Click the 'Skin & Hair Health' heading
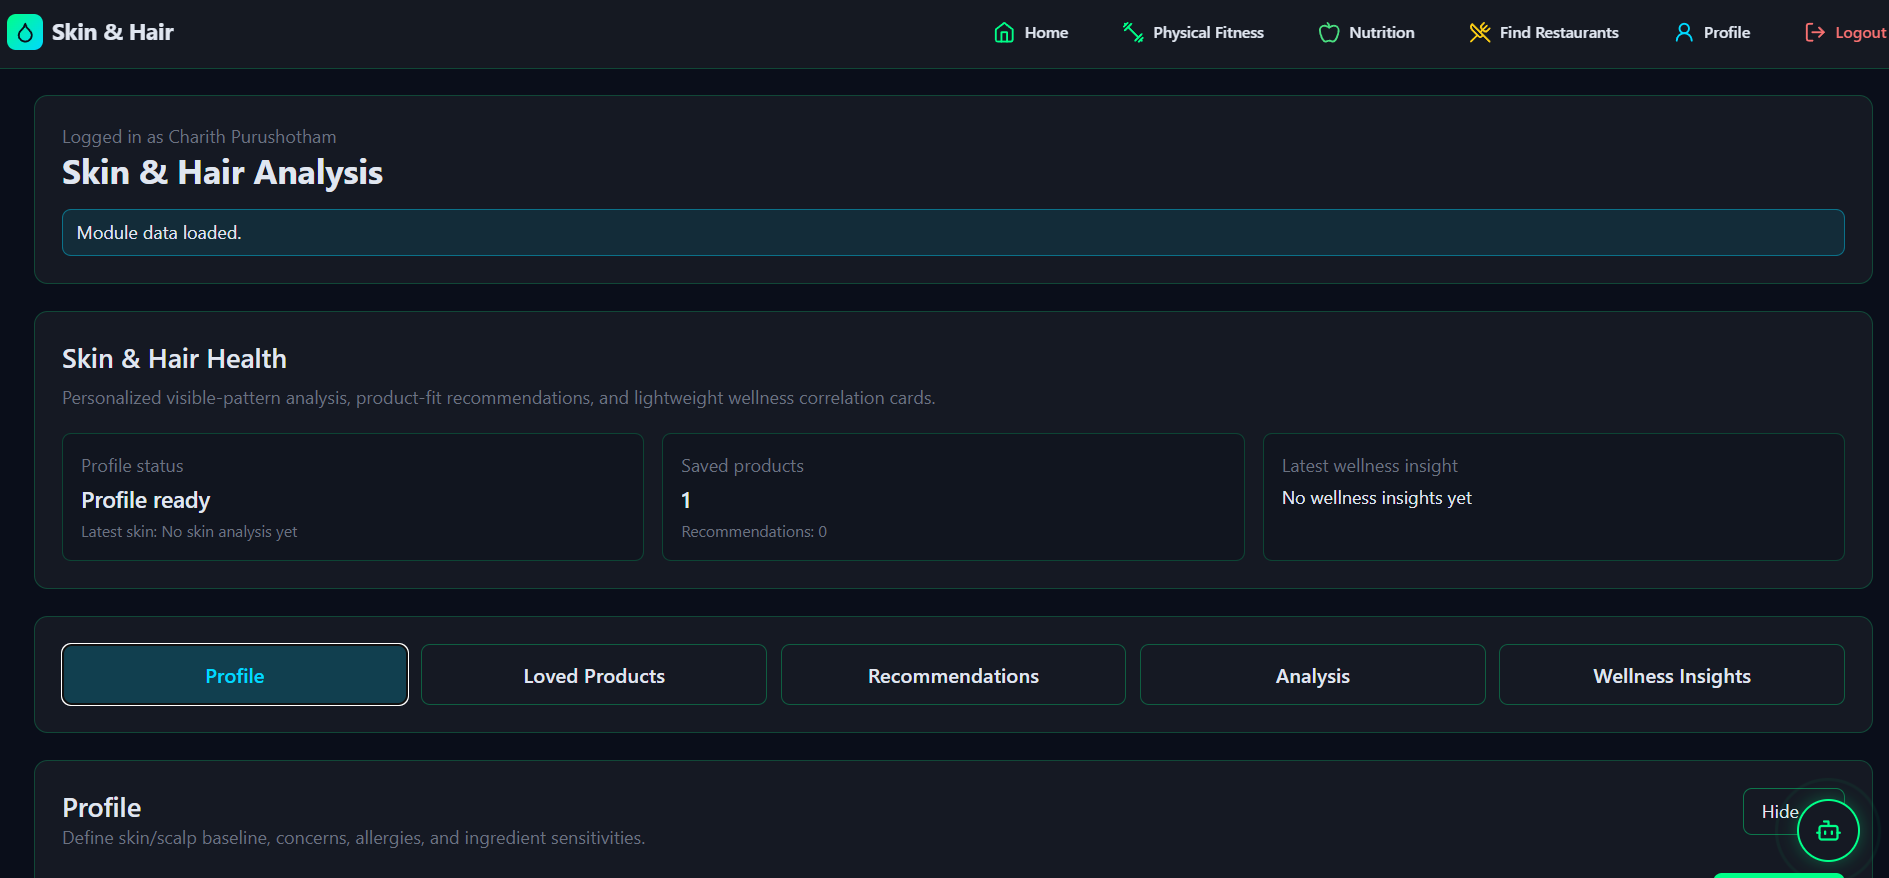This screenshot has height=878, width=1889. point(174,358)
